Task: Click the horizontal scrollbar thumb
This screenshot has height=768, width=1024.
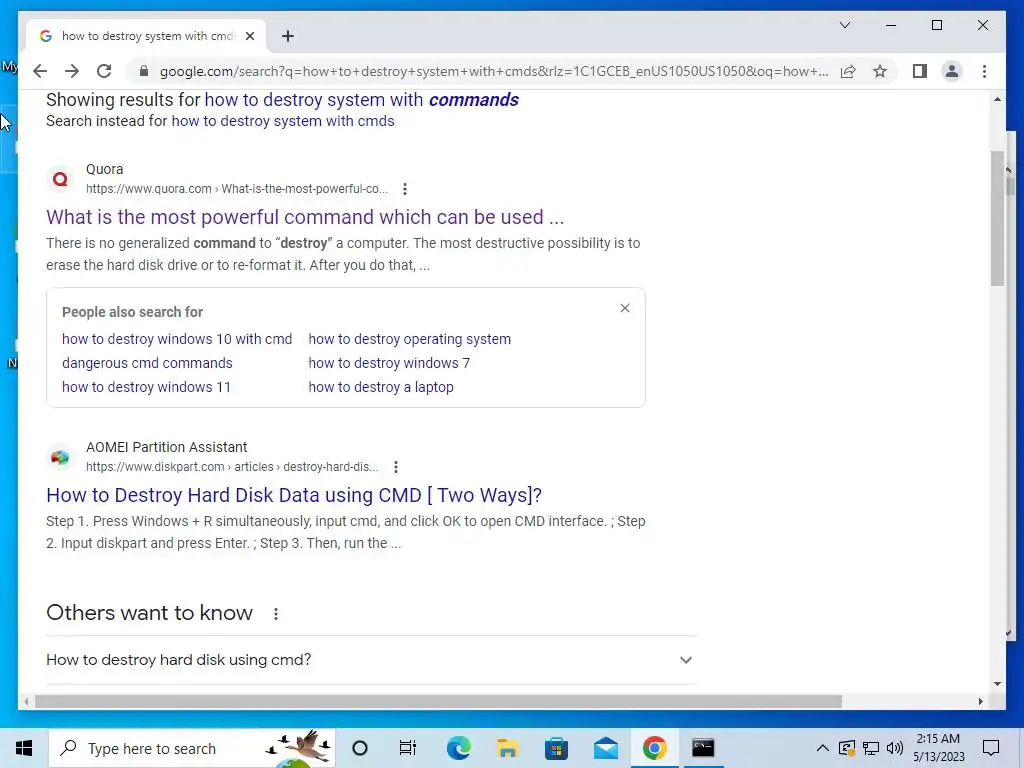Action: click(x=438, y=701)
